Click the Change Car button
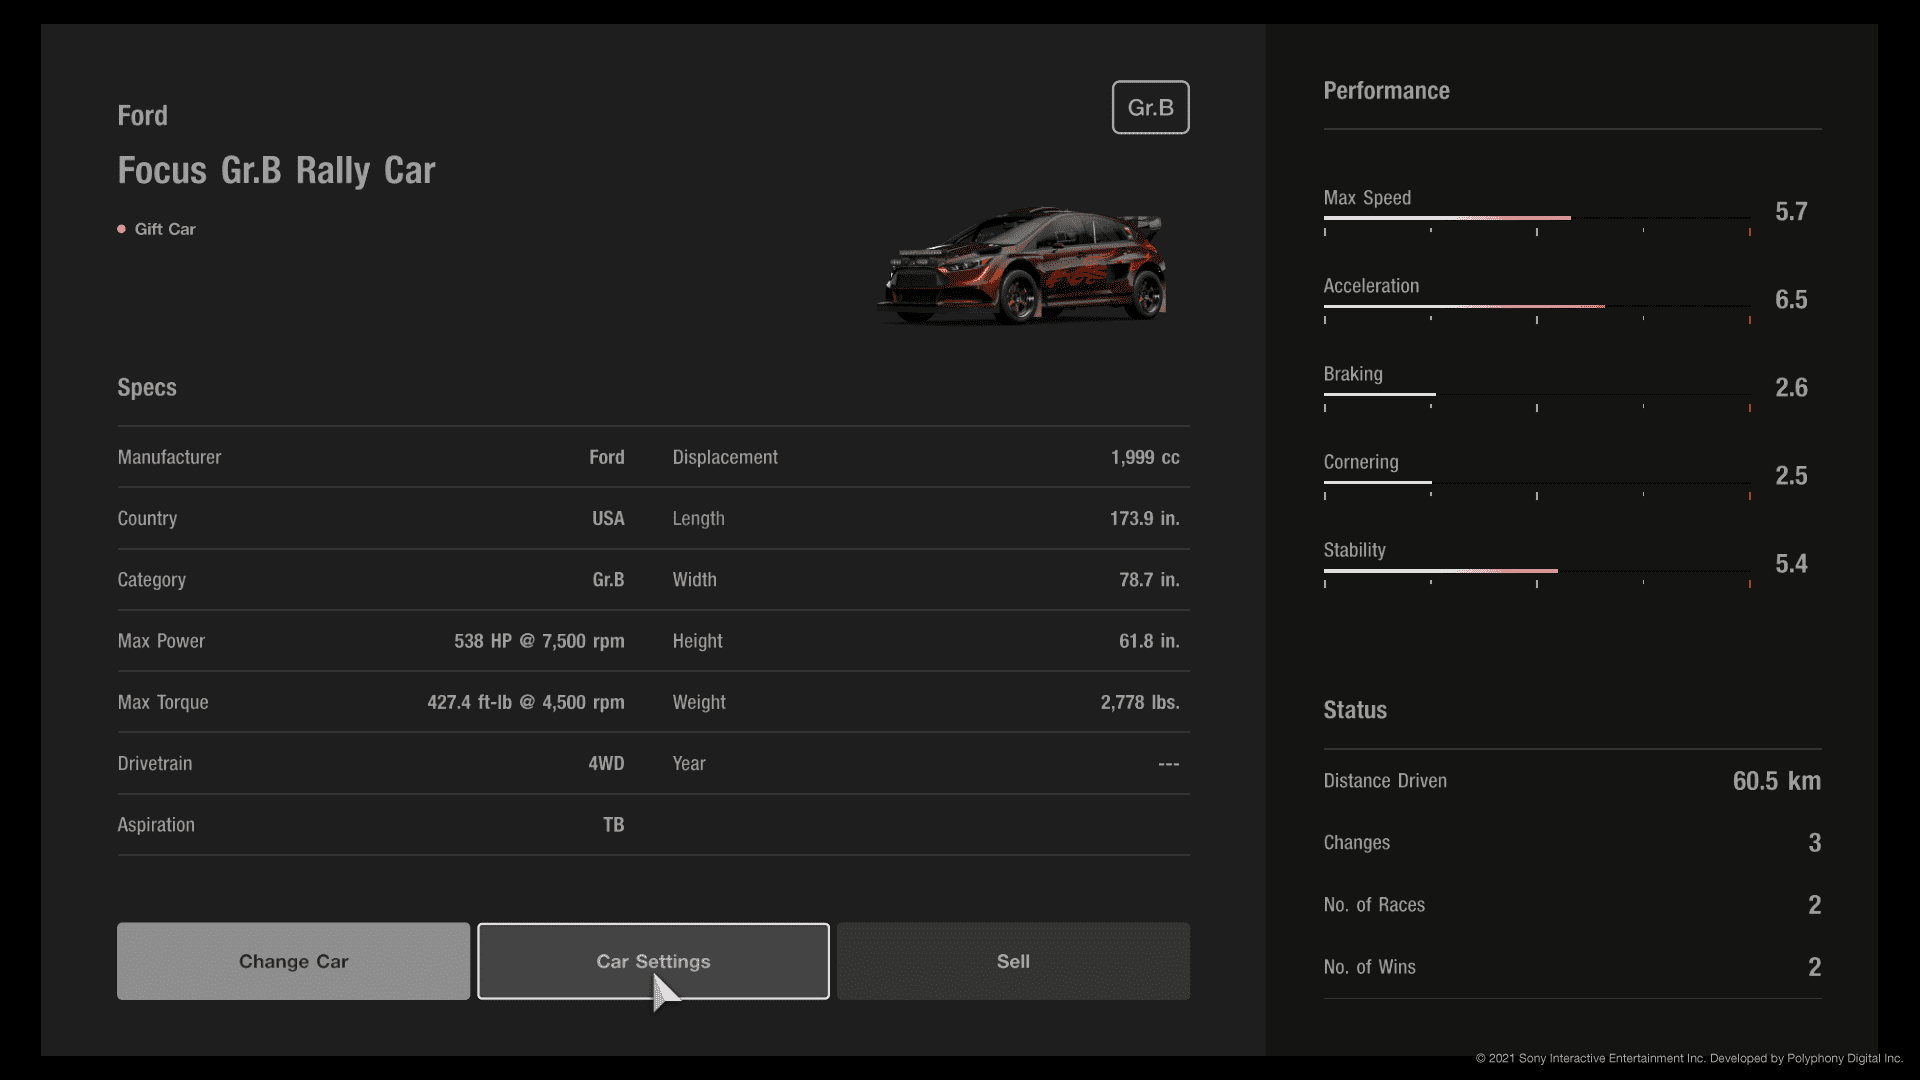This screenshot has height=1080, width=1920. coord(293,961)
